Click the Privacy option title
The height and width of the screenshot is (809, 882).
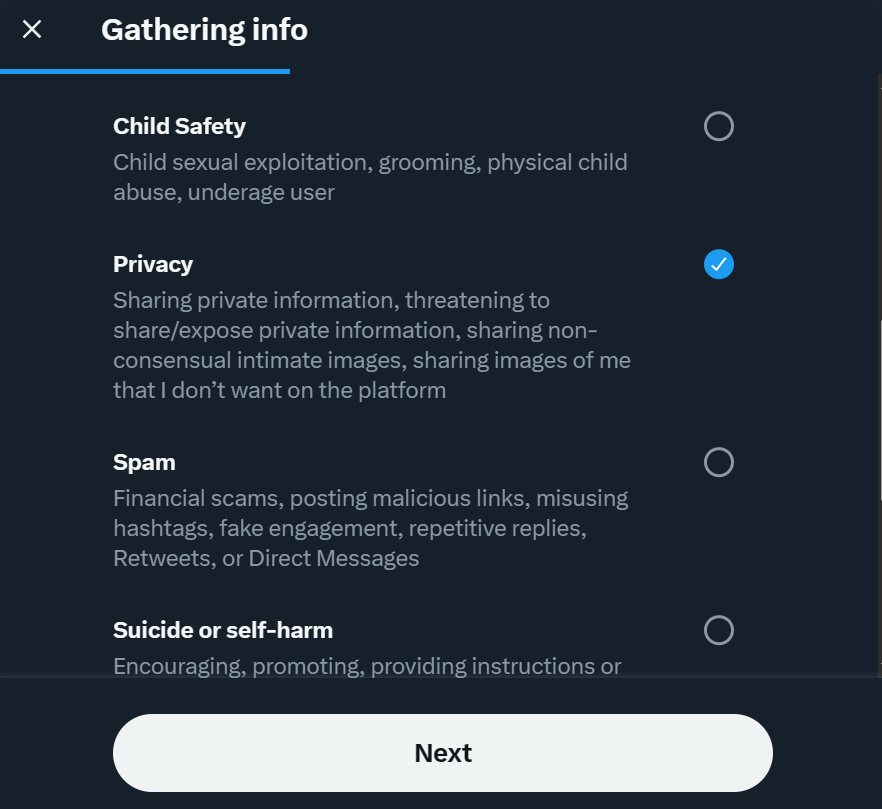[x=153, y=264]
